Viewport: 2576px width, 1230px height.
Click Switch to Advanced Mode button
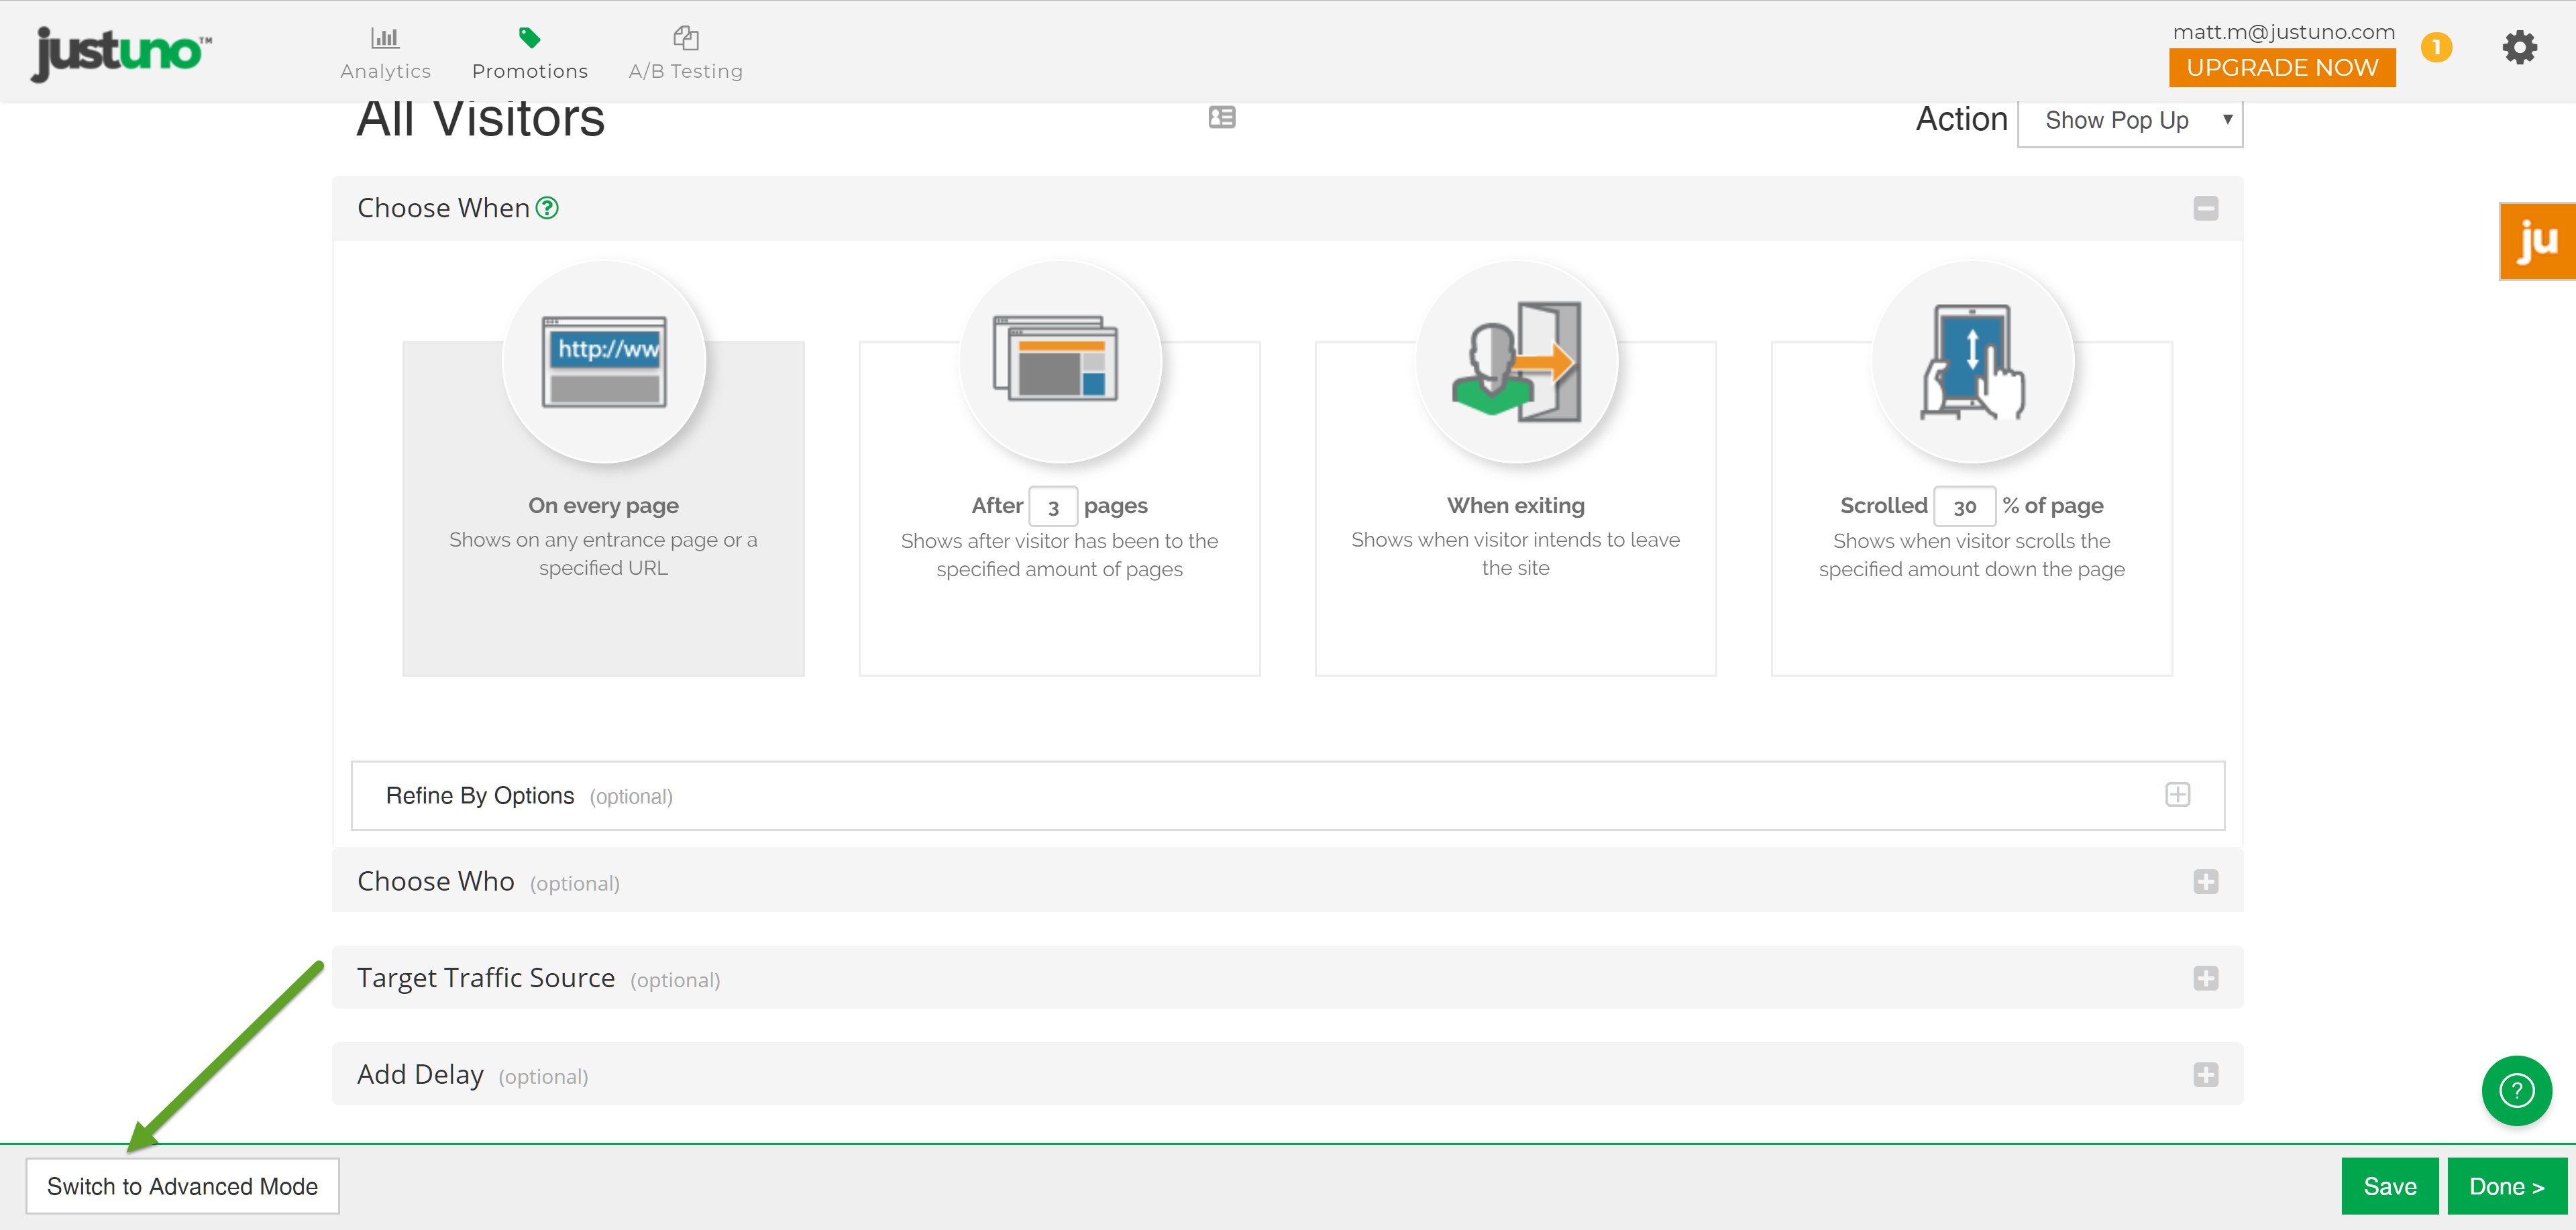pyautogui.click(x=182, y=1186)
